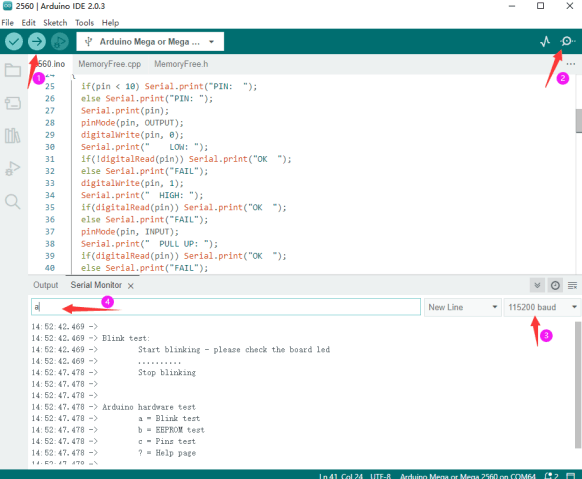Image resolution: width=582 pixels, height=479 pixels.
Task: Close the Serial Monitor tab
Action: click(131, 286)
